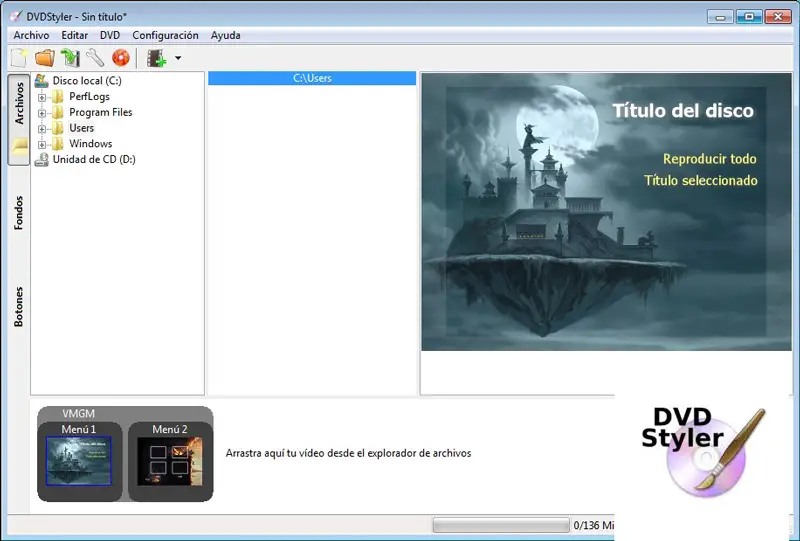Open the Editar menu
This screenshot has height=541, width=800.
click(74, 35)
